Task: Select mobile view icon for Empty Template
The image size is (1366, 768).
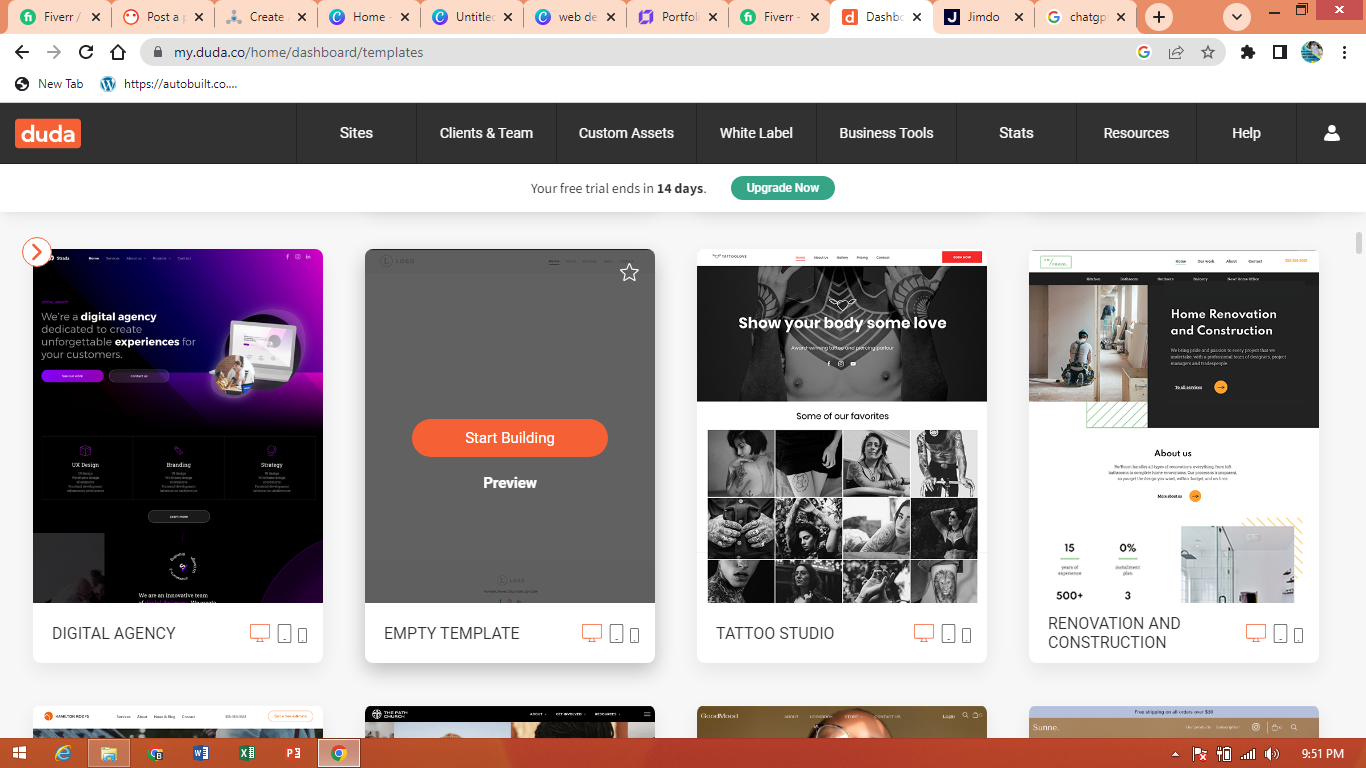Action: pyautogui.click(x=634, y=635)
